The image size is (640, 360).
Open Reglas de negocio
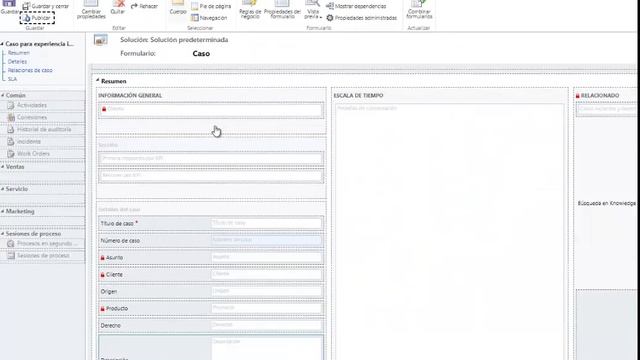250,10
